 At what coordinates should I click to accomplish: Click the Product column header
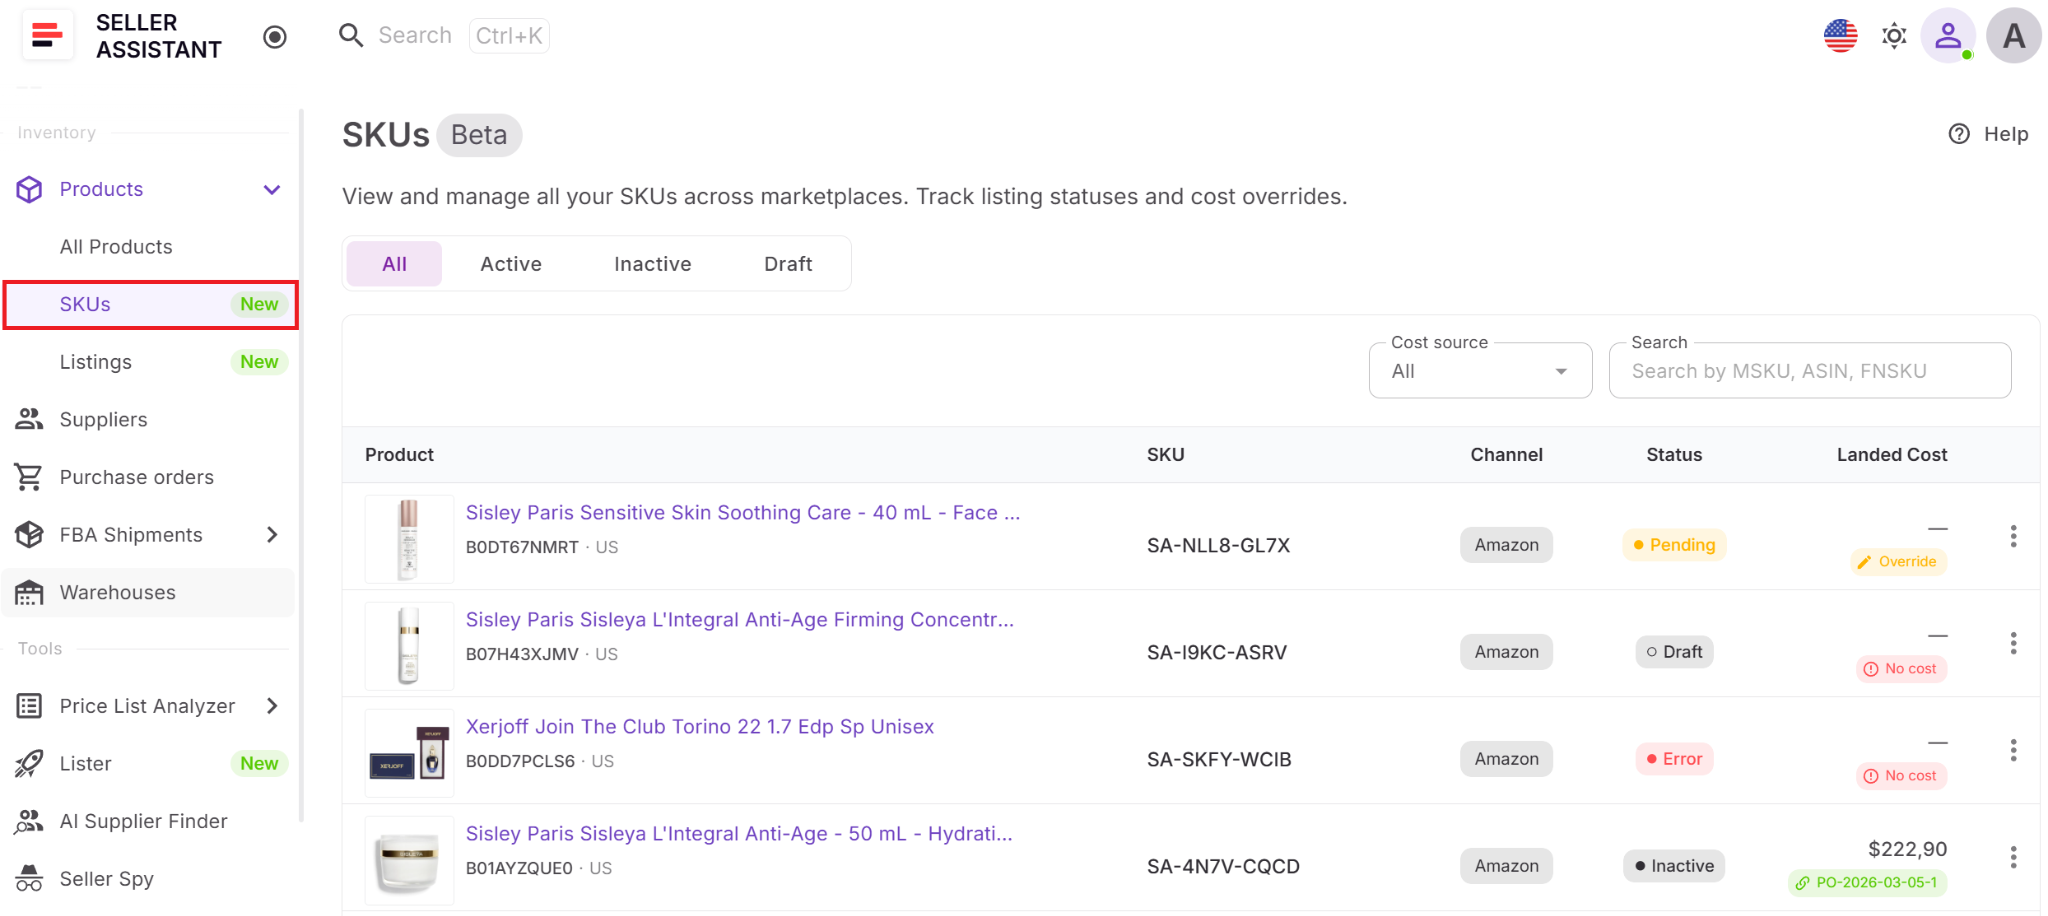pyautogui.click(x=399, y=455)
